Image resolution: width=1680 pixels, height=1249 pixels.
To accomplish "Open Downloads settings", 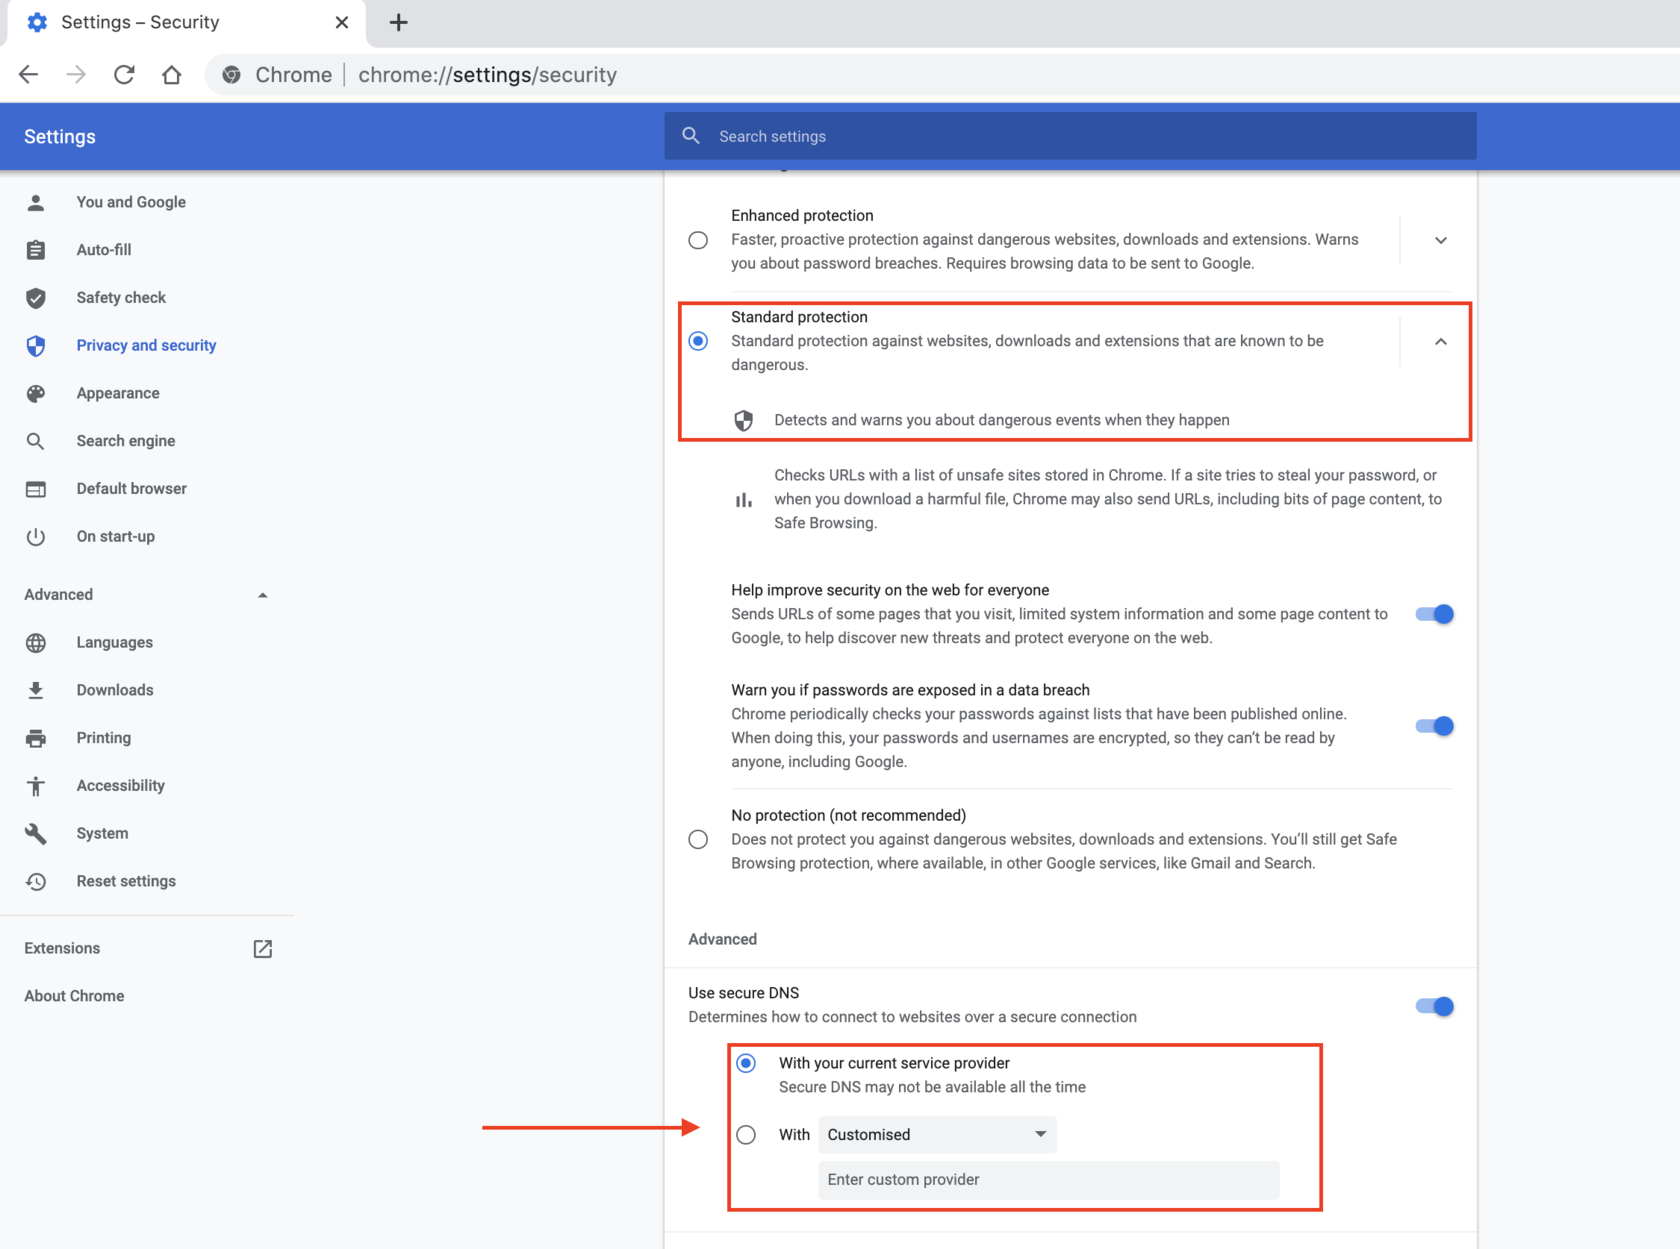I will click(x=115, y=690).
